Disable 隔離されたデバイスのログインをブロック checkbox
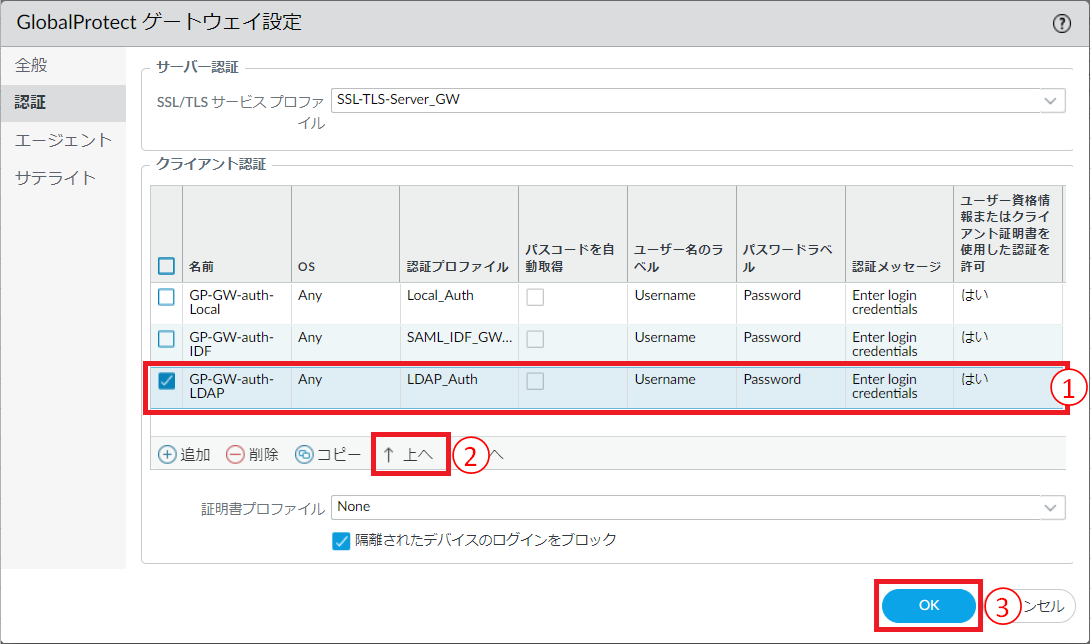 coord(340,541)
